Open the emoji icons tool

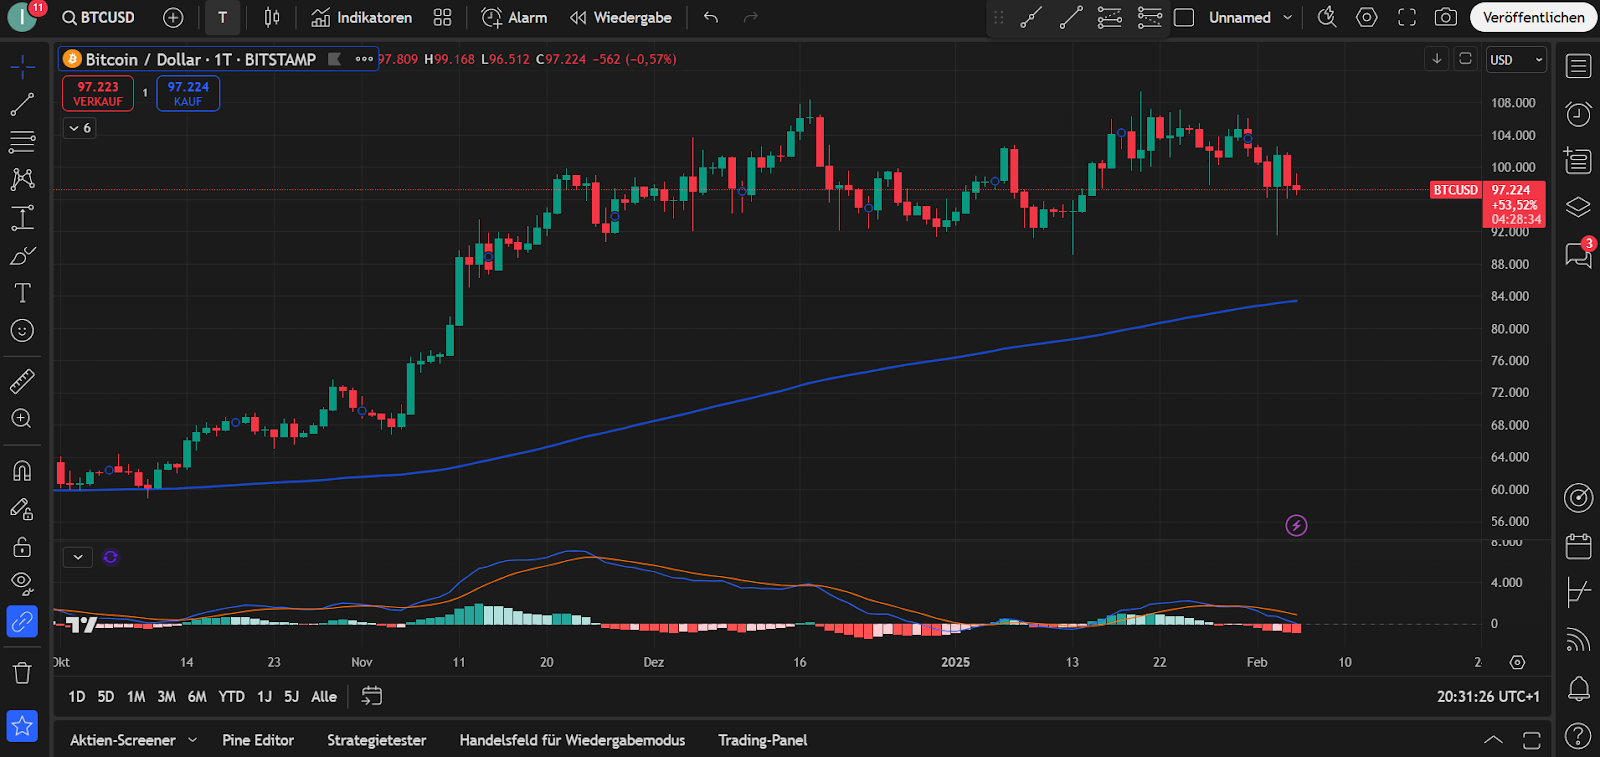(22, 331)
